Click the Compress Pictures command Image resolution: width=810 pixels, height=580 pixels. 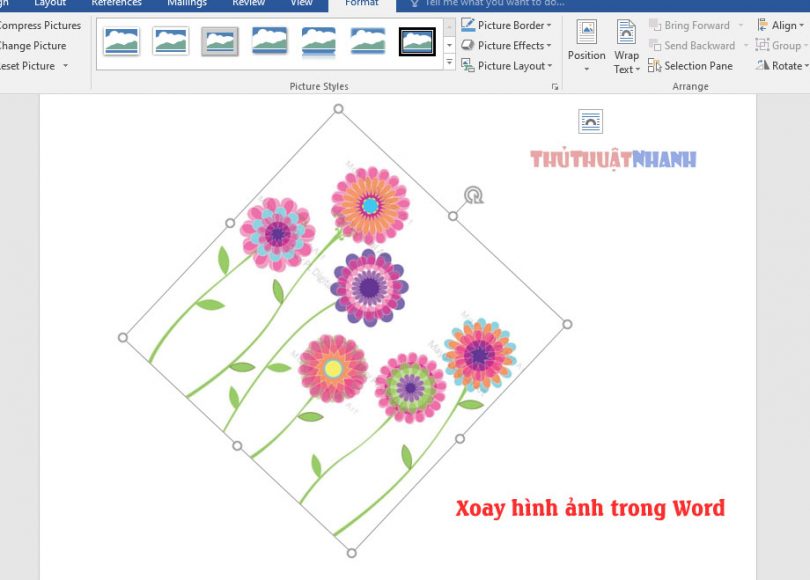pyautogui.click(x=40, y=25)
